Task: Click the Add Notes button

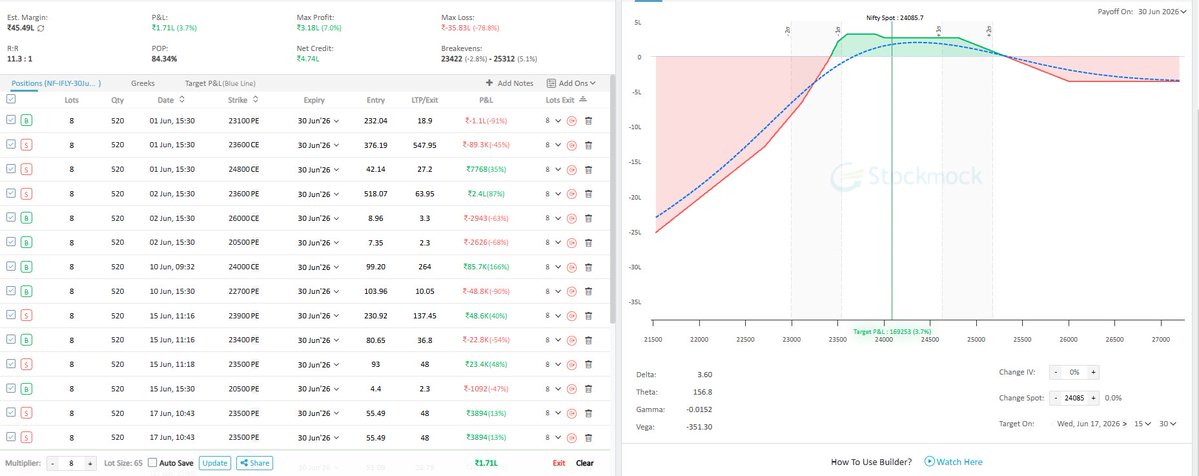Action: 509,83
